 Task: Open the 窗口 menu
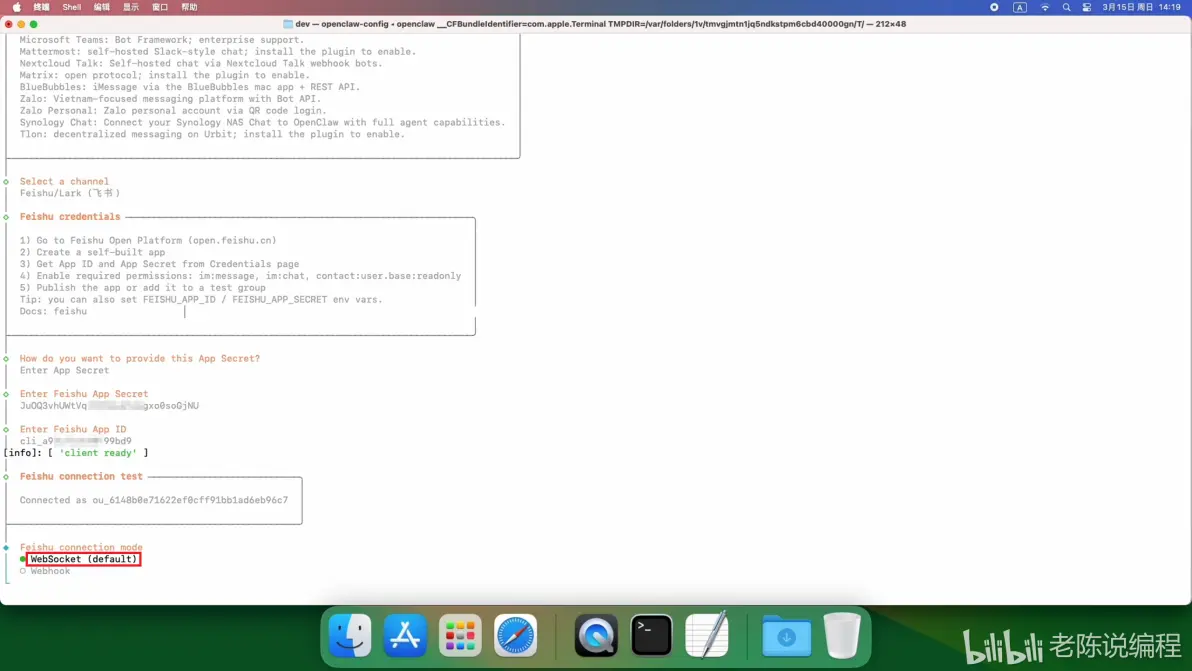tap(160, 7)
